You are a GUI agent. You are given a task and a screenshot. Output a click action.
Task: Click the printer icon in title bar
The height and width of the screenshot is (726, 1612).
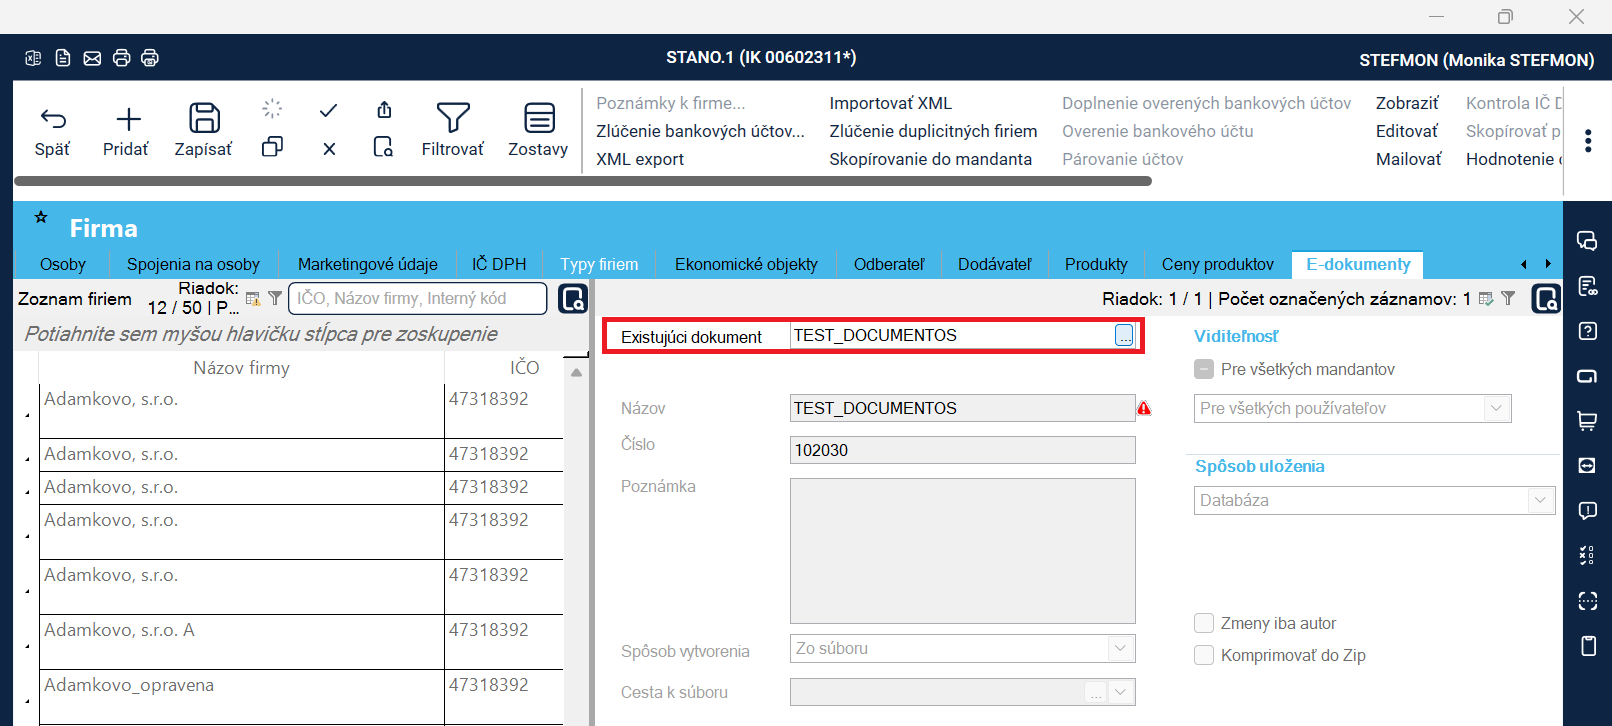pos(121,58)
